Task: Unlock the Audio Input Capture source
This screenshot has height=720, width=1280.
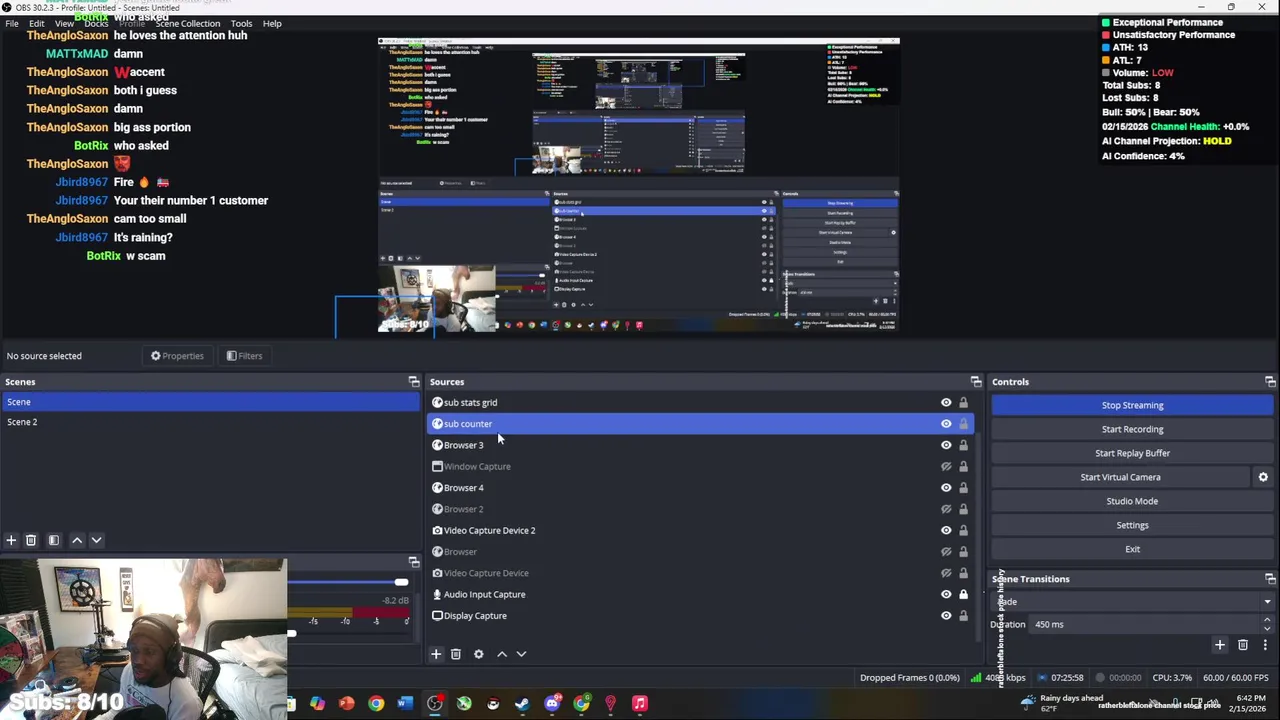Action: pyautogui.click(x=964, y=594)
